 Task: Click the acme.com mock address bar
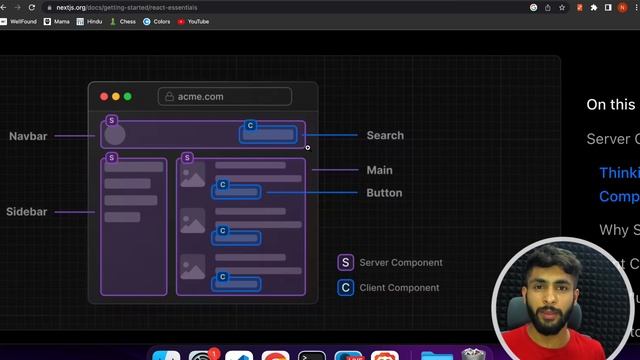coord(225,97)
